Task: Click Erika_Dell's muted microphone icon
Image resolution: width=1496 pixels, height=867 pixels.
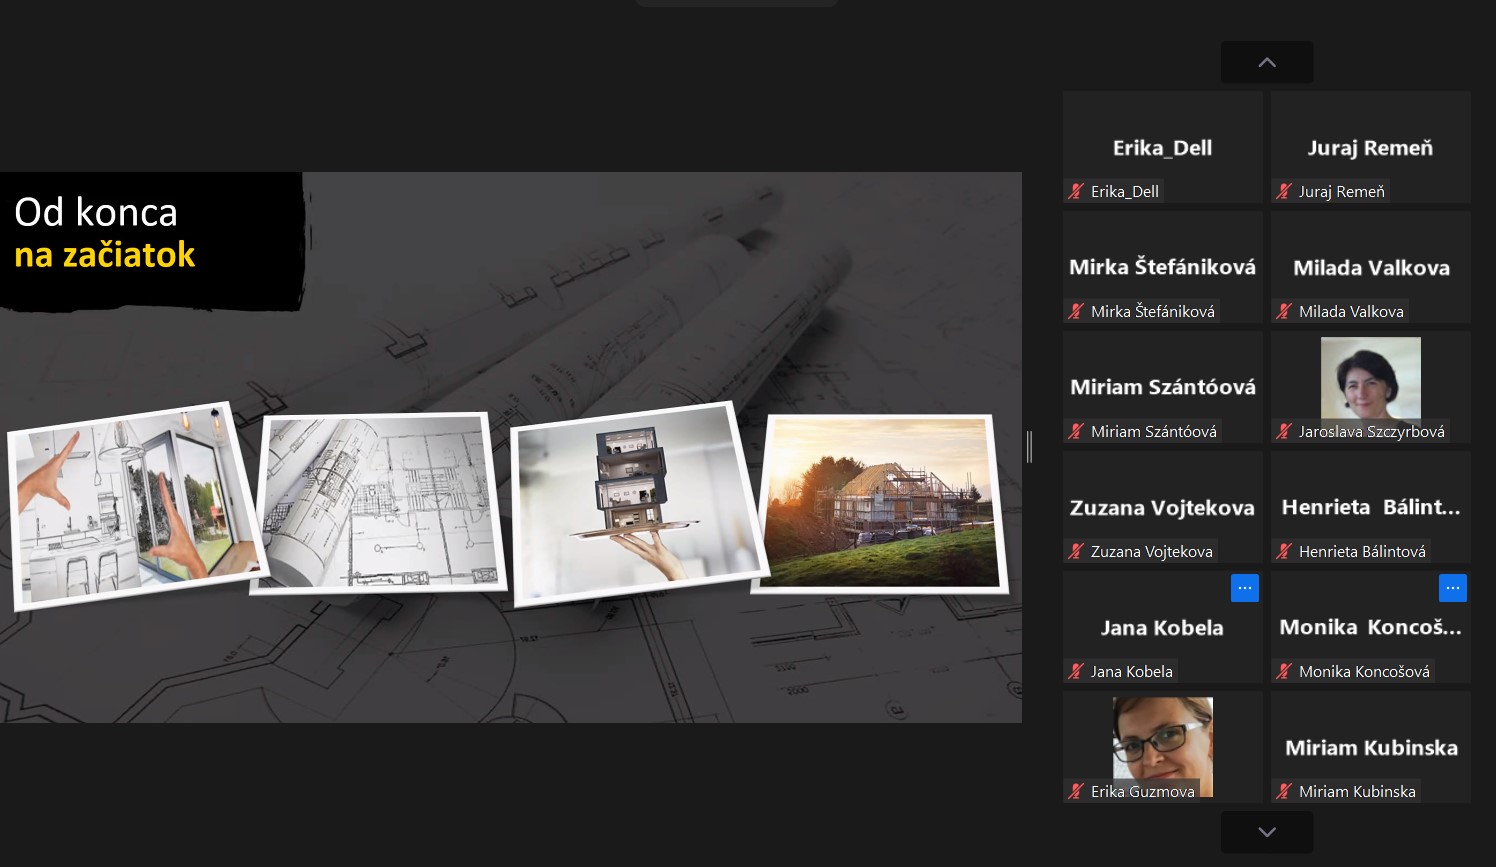Action: 1076,191
